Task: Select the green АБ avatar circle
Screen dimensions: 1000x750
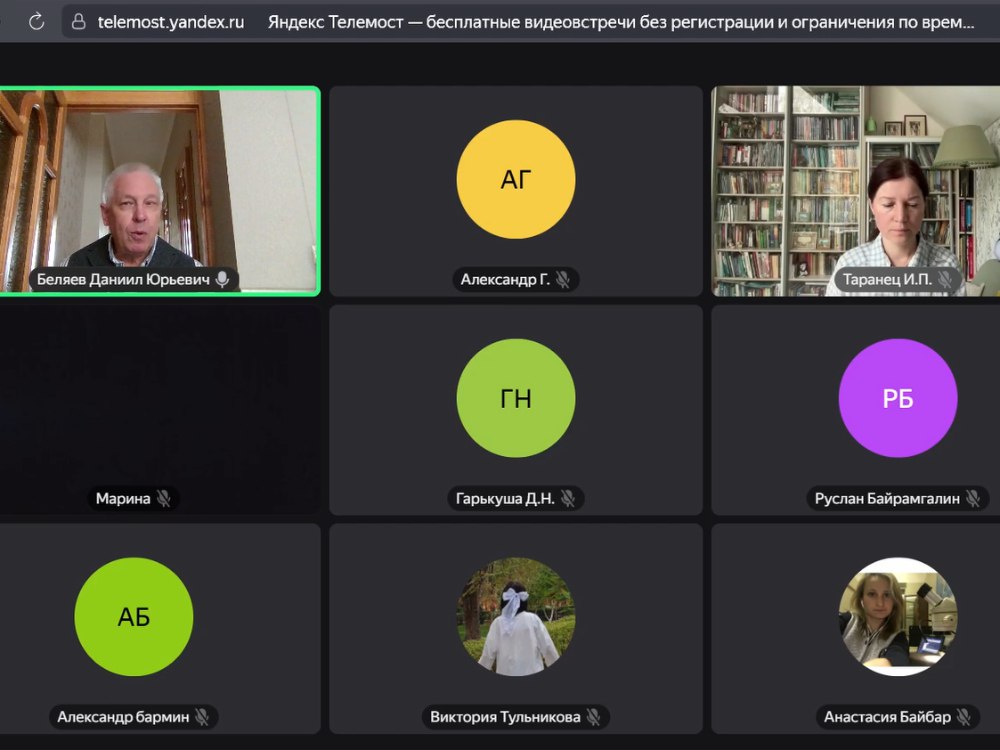Action: (134, 617)
